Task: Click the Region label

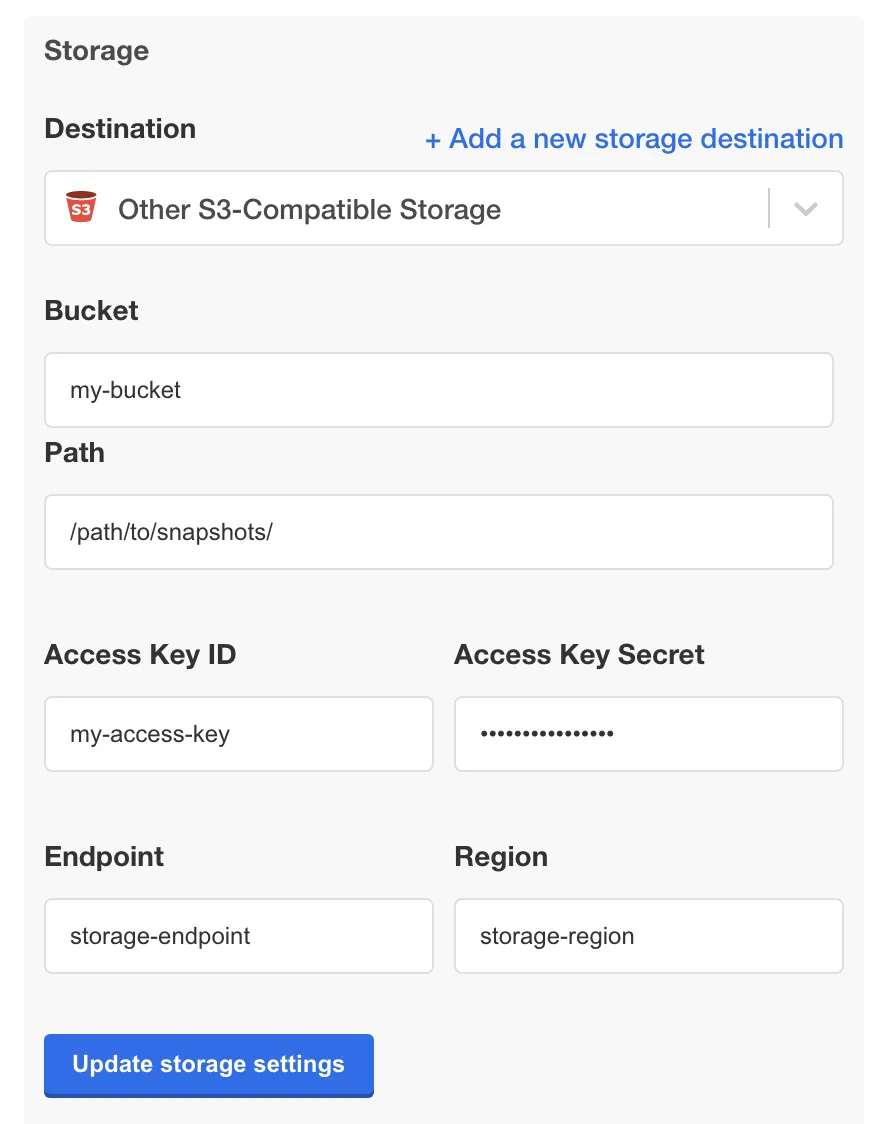Action: (x=501, y=857)
